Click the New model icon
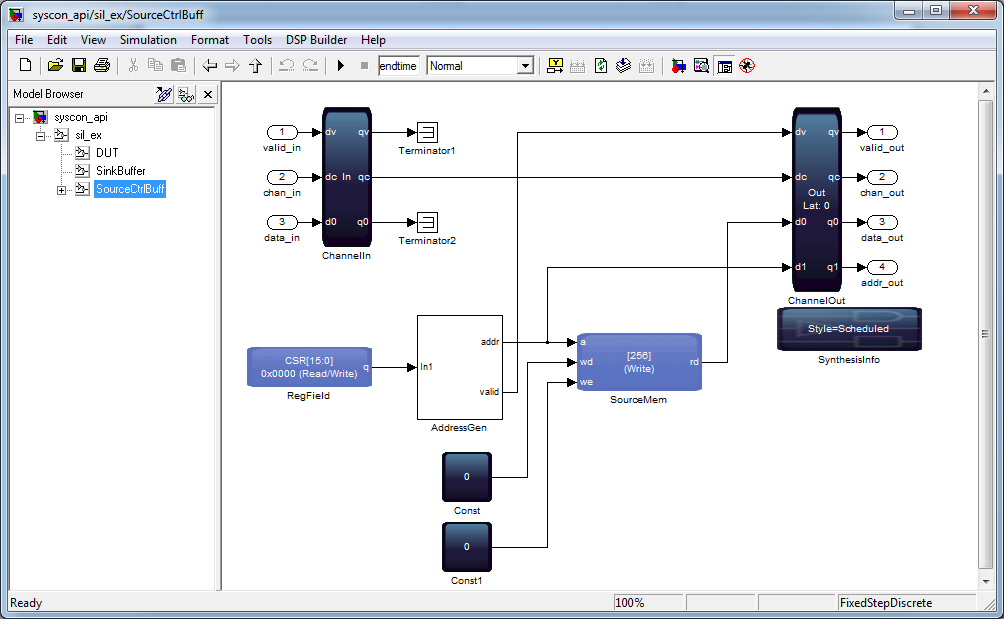The image size is (1004, 619). 25,66
